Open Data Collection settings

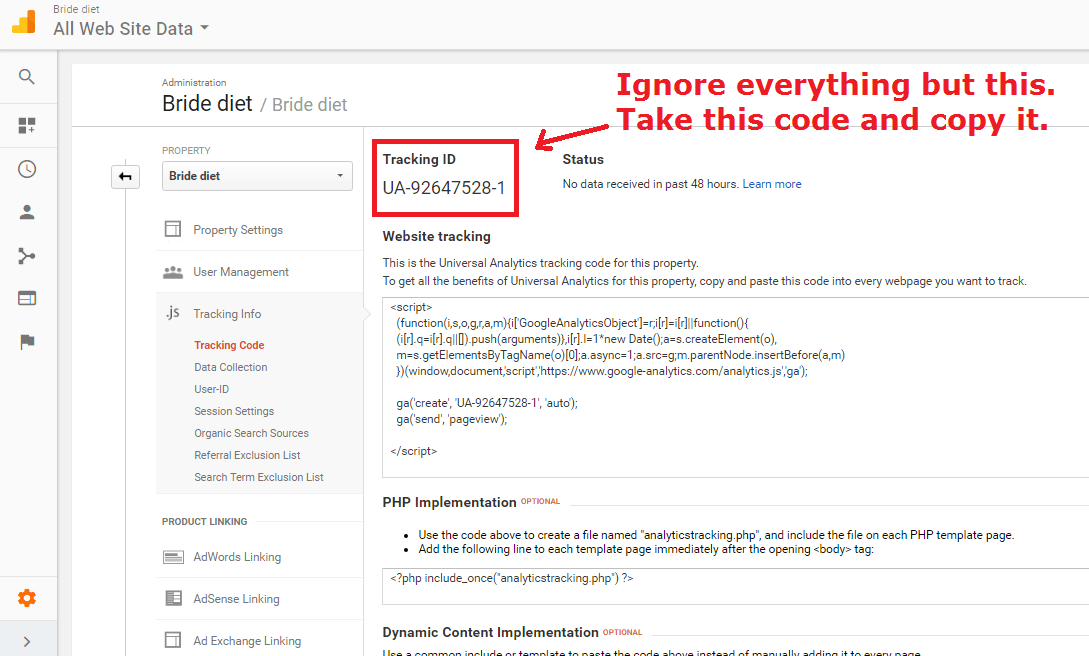(231, 367)
